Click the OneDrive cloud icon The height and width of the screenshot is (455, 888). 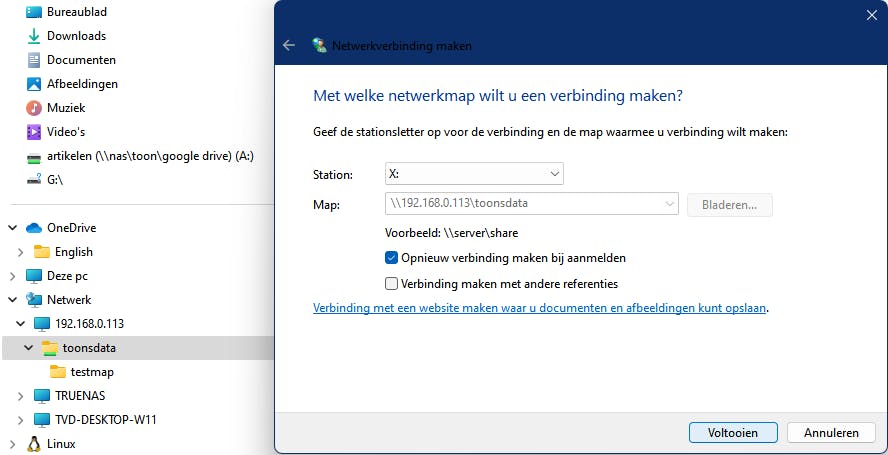coord(33,228)
